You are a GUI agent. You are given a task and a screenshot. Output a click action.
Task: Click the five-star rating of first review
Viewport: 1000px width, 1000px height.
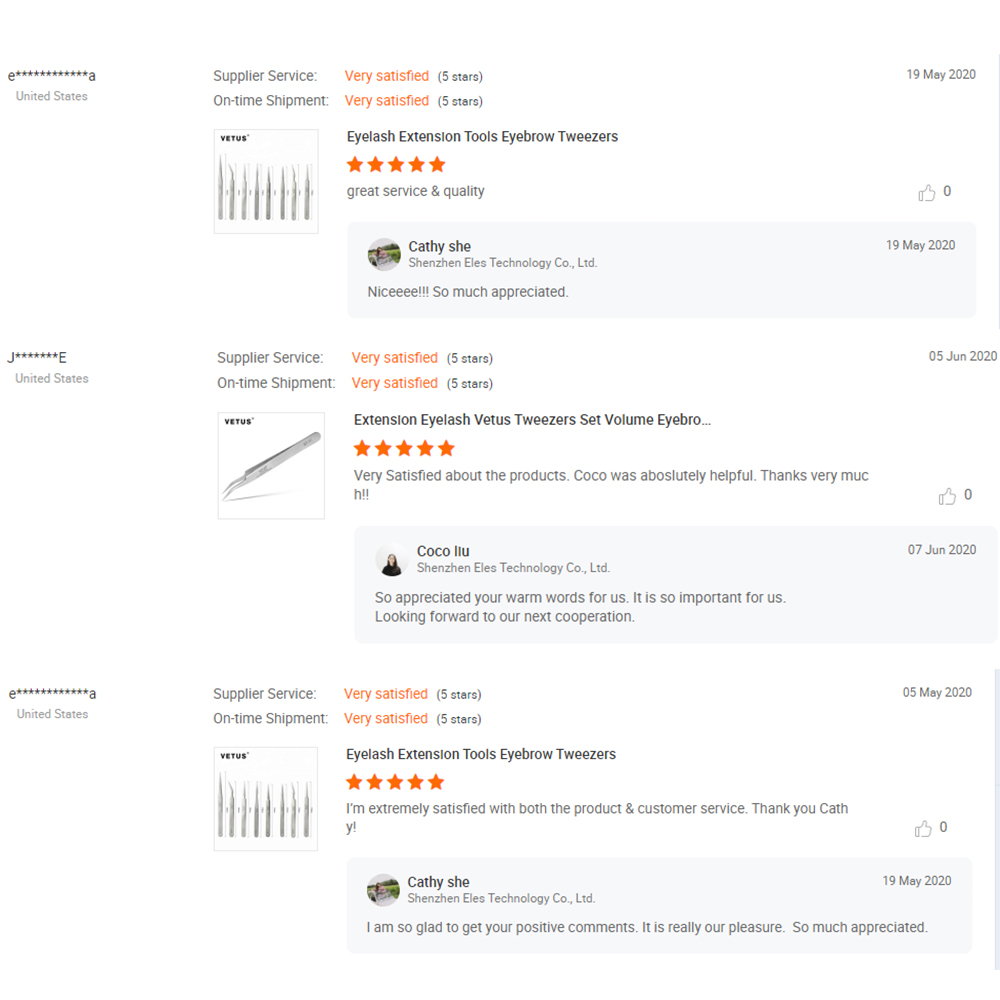pyautogui.click(x=396, y=165)
